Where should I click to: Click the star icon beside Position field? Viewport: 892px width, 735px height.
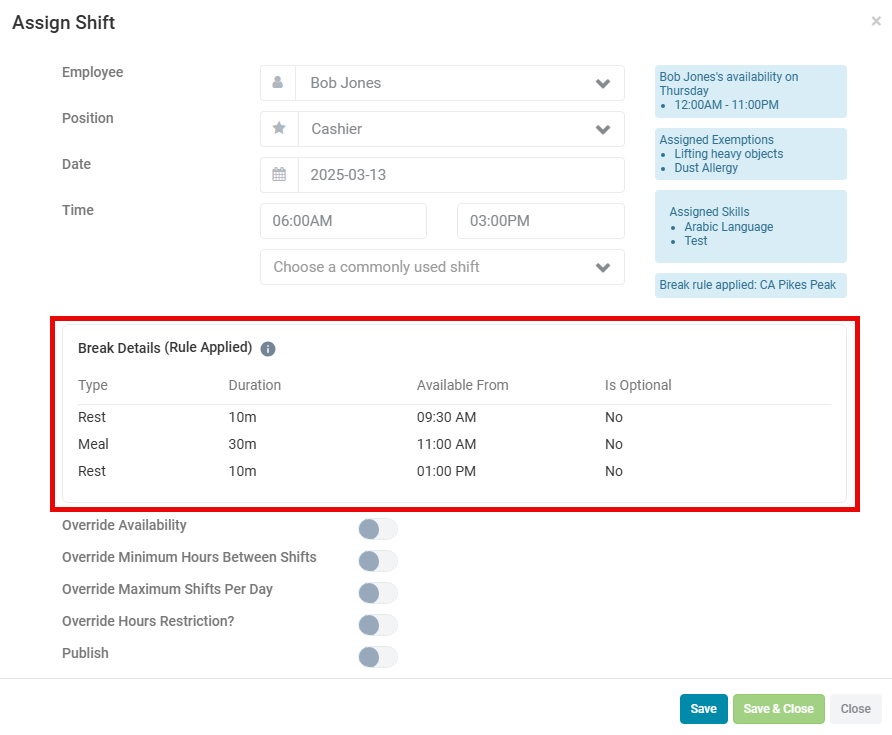tap(278, 129)
